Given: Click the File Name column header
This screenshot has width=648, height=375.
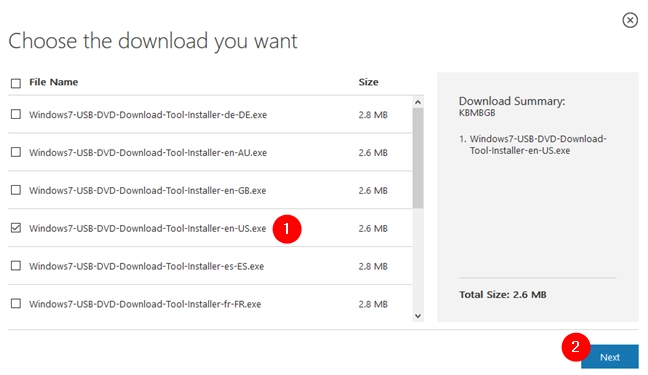Looking at the screenshot, I should pos(54,82).
